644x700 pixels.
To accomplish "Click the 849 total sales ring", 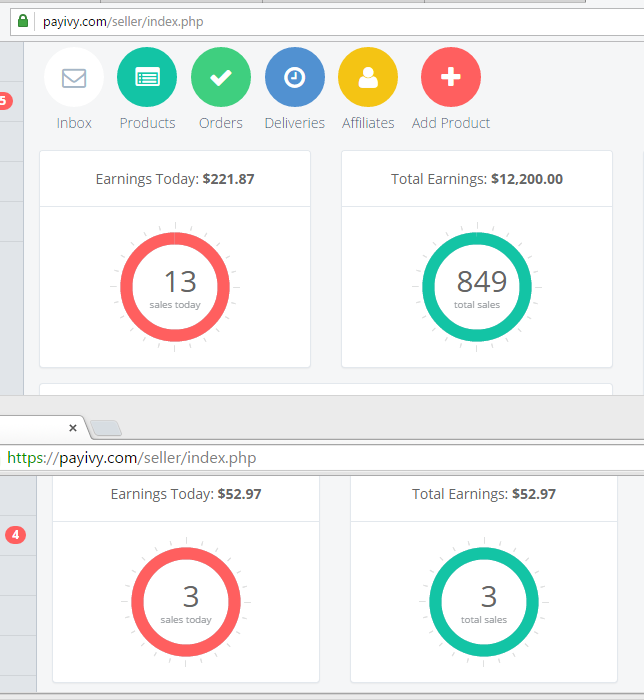I will [477, 287].
